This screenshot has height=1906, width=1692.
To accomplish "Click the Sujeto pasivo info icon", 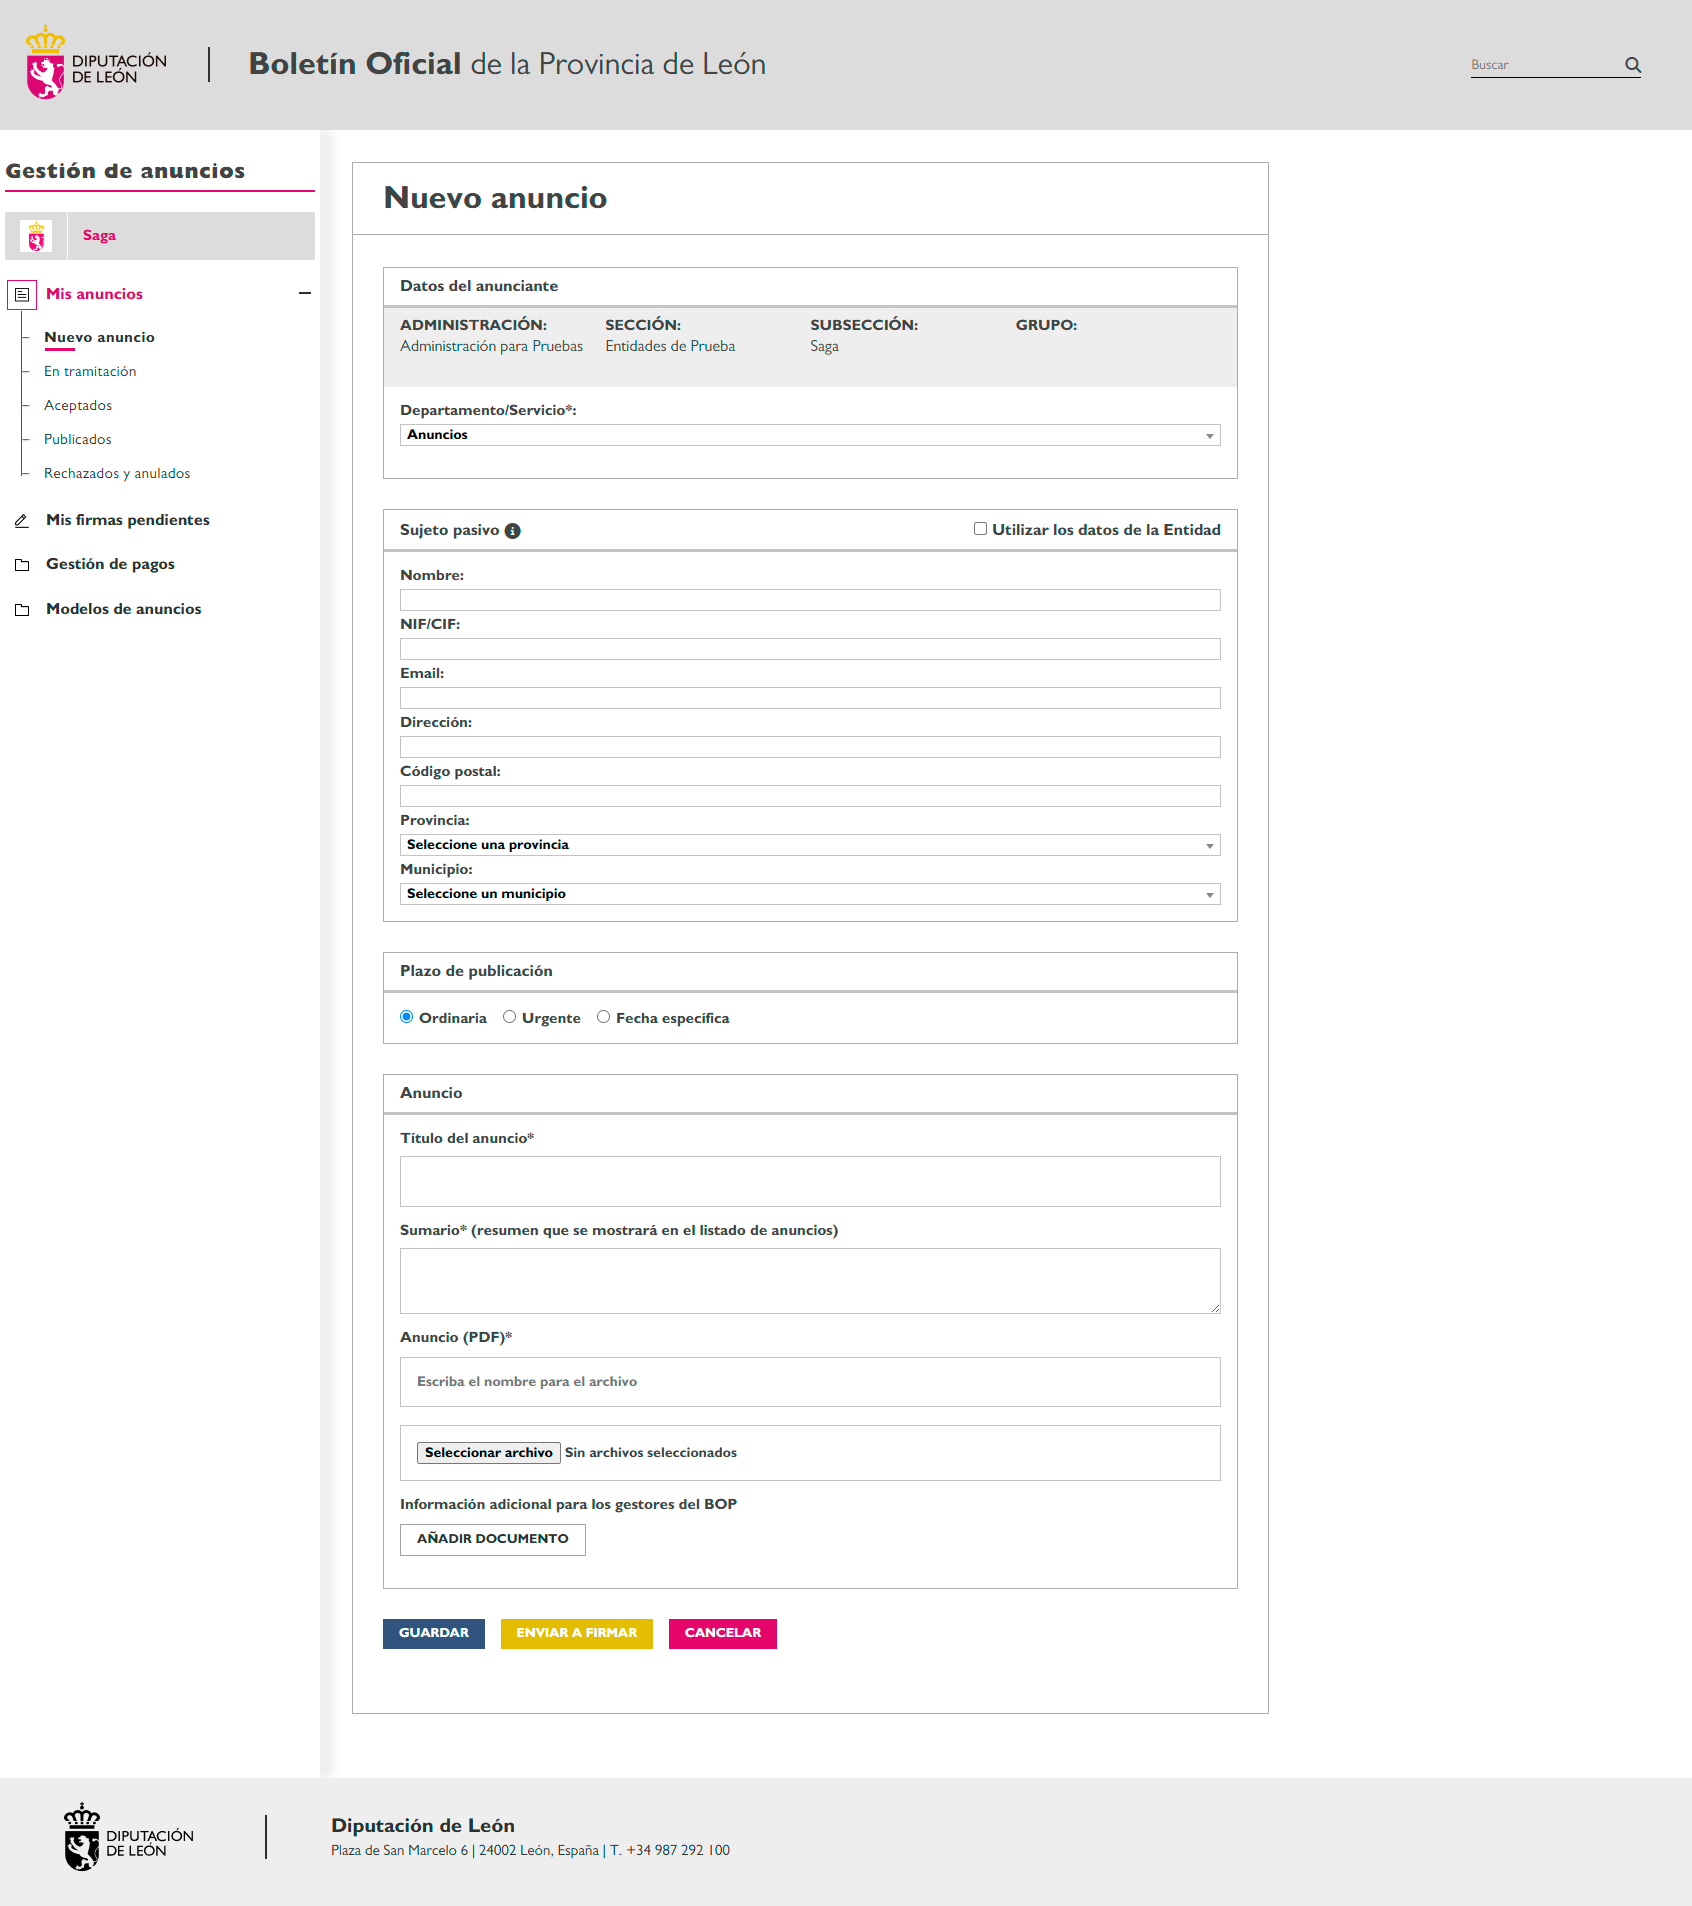I will pyautogui.click(x=512, y=531).
